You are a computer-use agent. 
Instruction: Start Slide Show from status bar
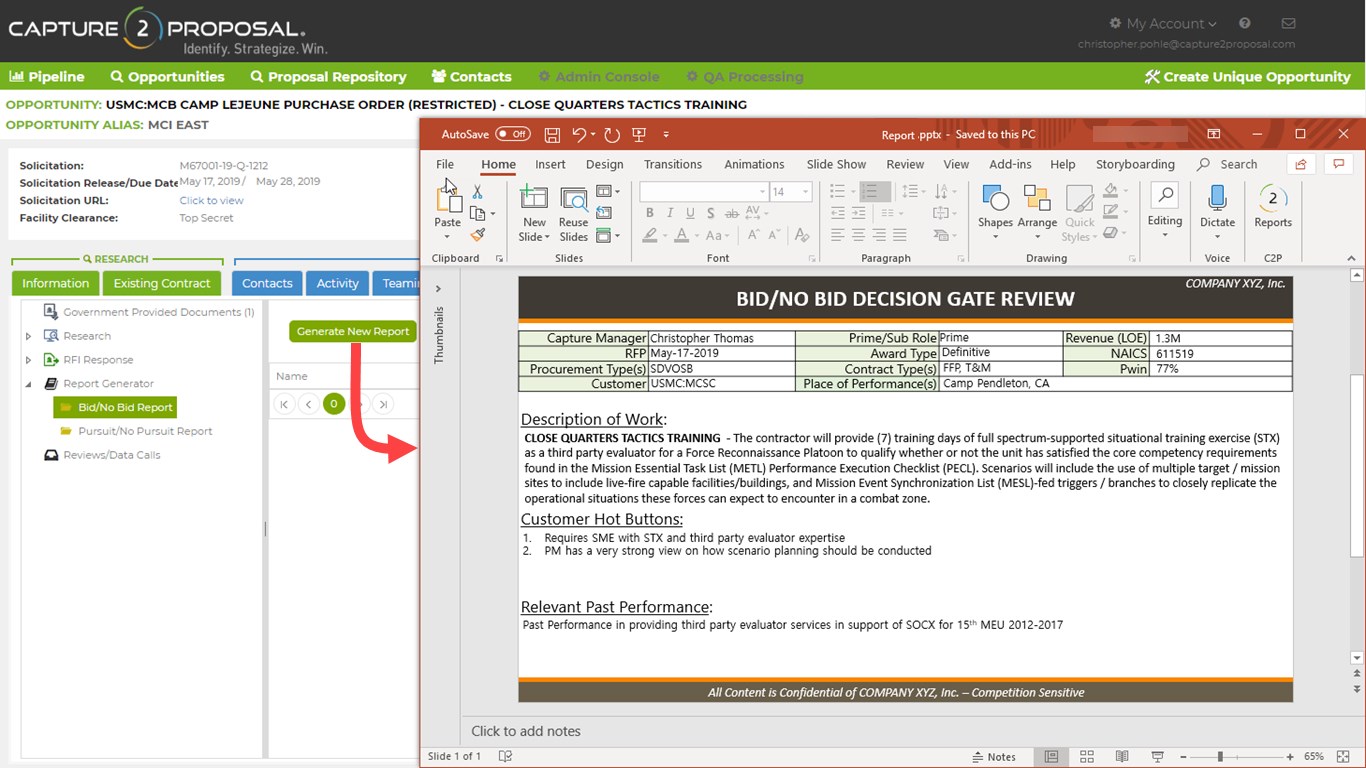[1157, 757]
